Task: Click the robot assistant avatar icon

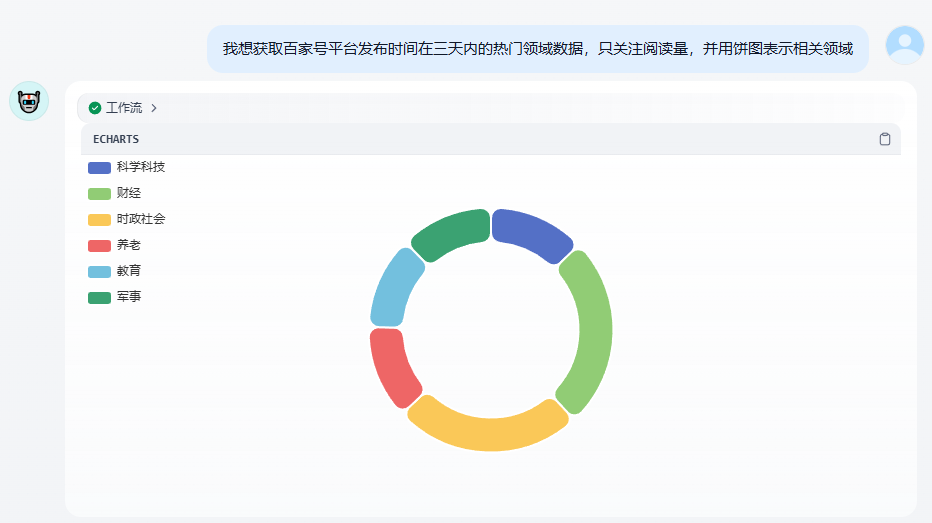Action: [29, 101]
